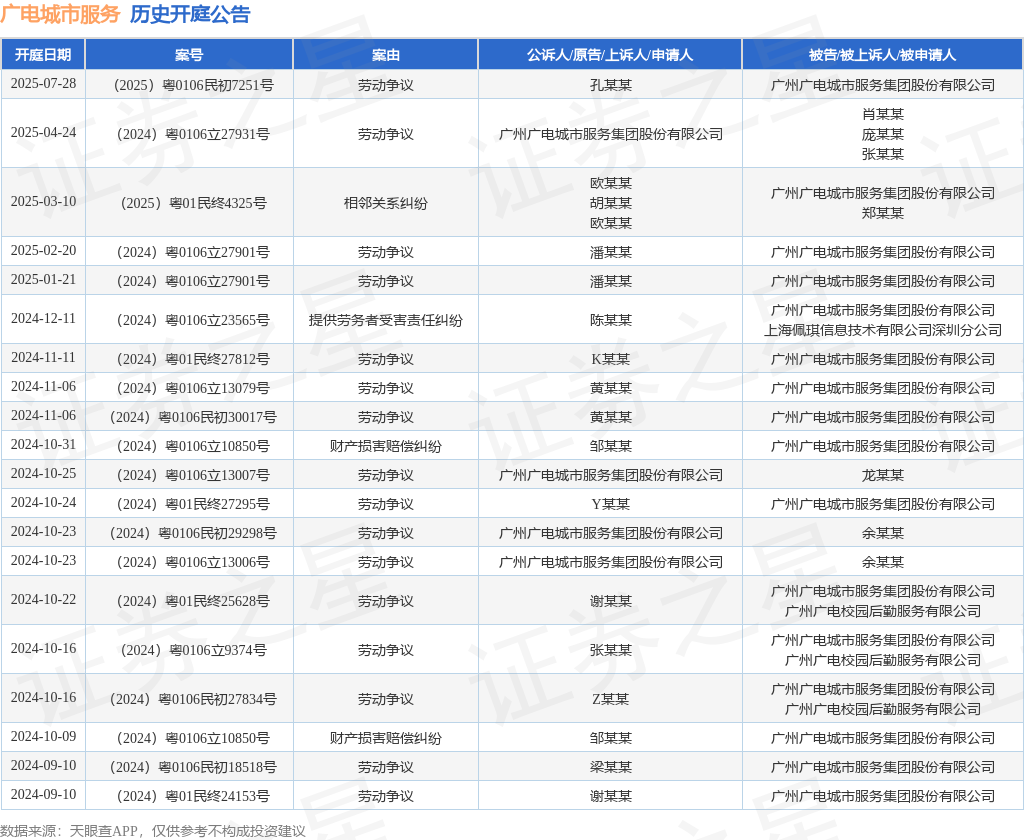Click defendant 上海佩琪信息技术有限公司深圳分公司

882,330
